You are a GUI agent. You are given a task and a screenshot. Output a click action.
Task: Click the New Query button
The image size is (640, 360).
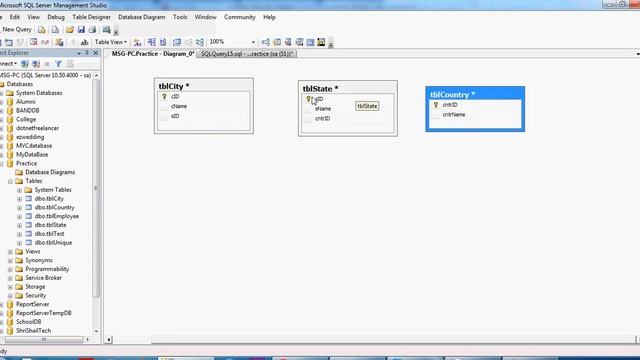coord(16,29)
